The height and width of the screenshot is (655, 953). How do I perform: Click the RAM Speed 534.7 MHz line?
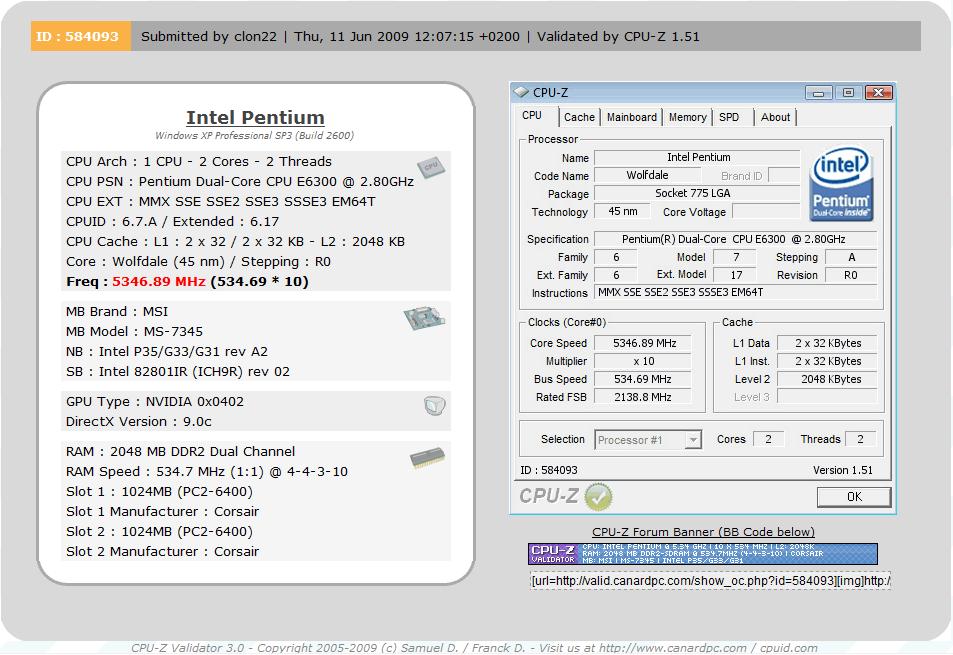(x=207, y=472)
